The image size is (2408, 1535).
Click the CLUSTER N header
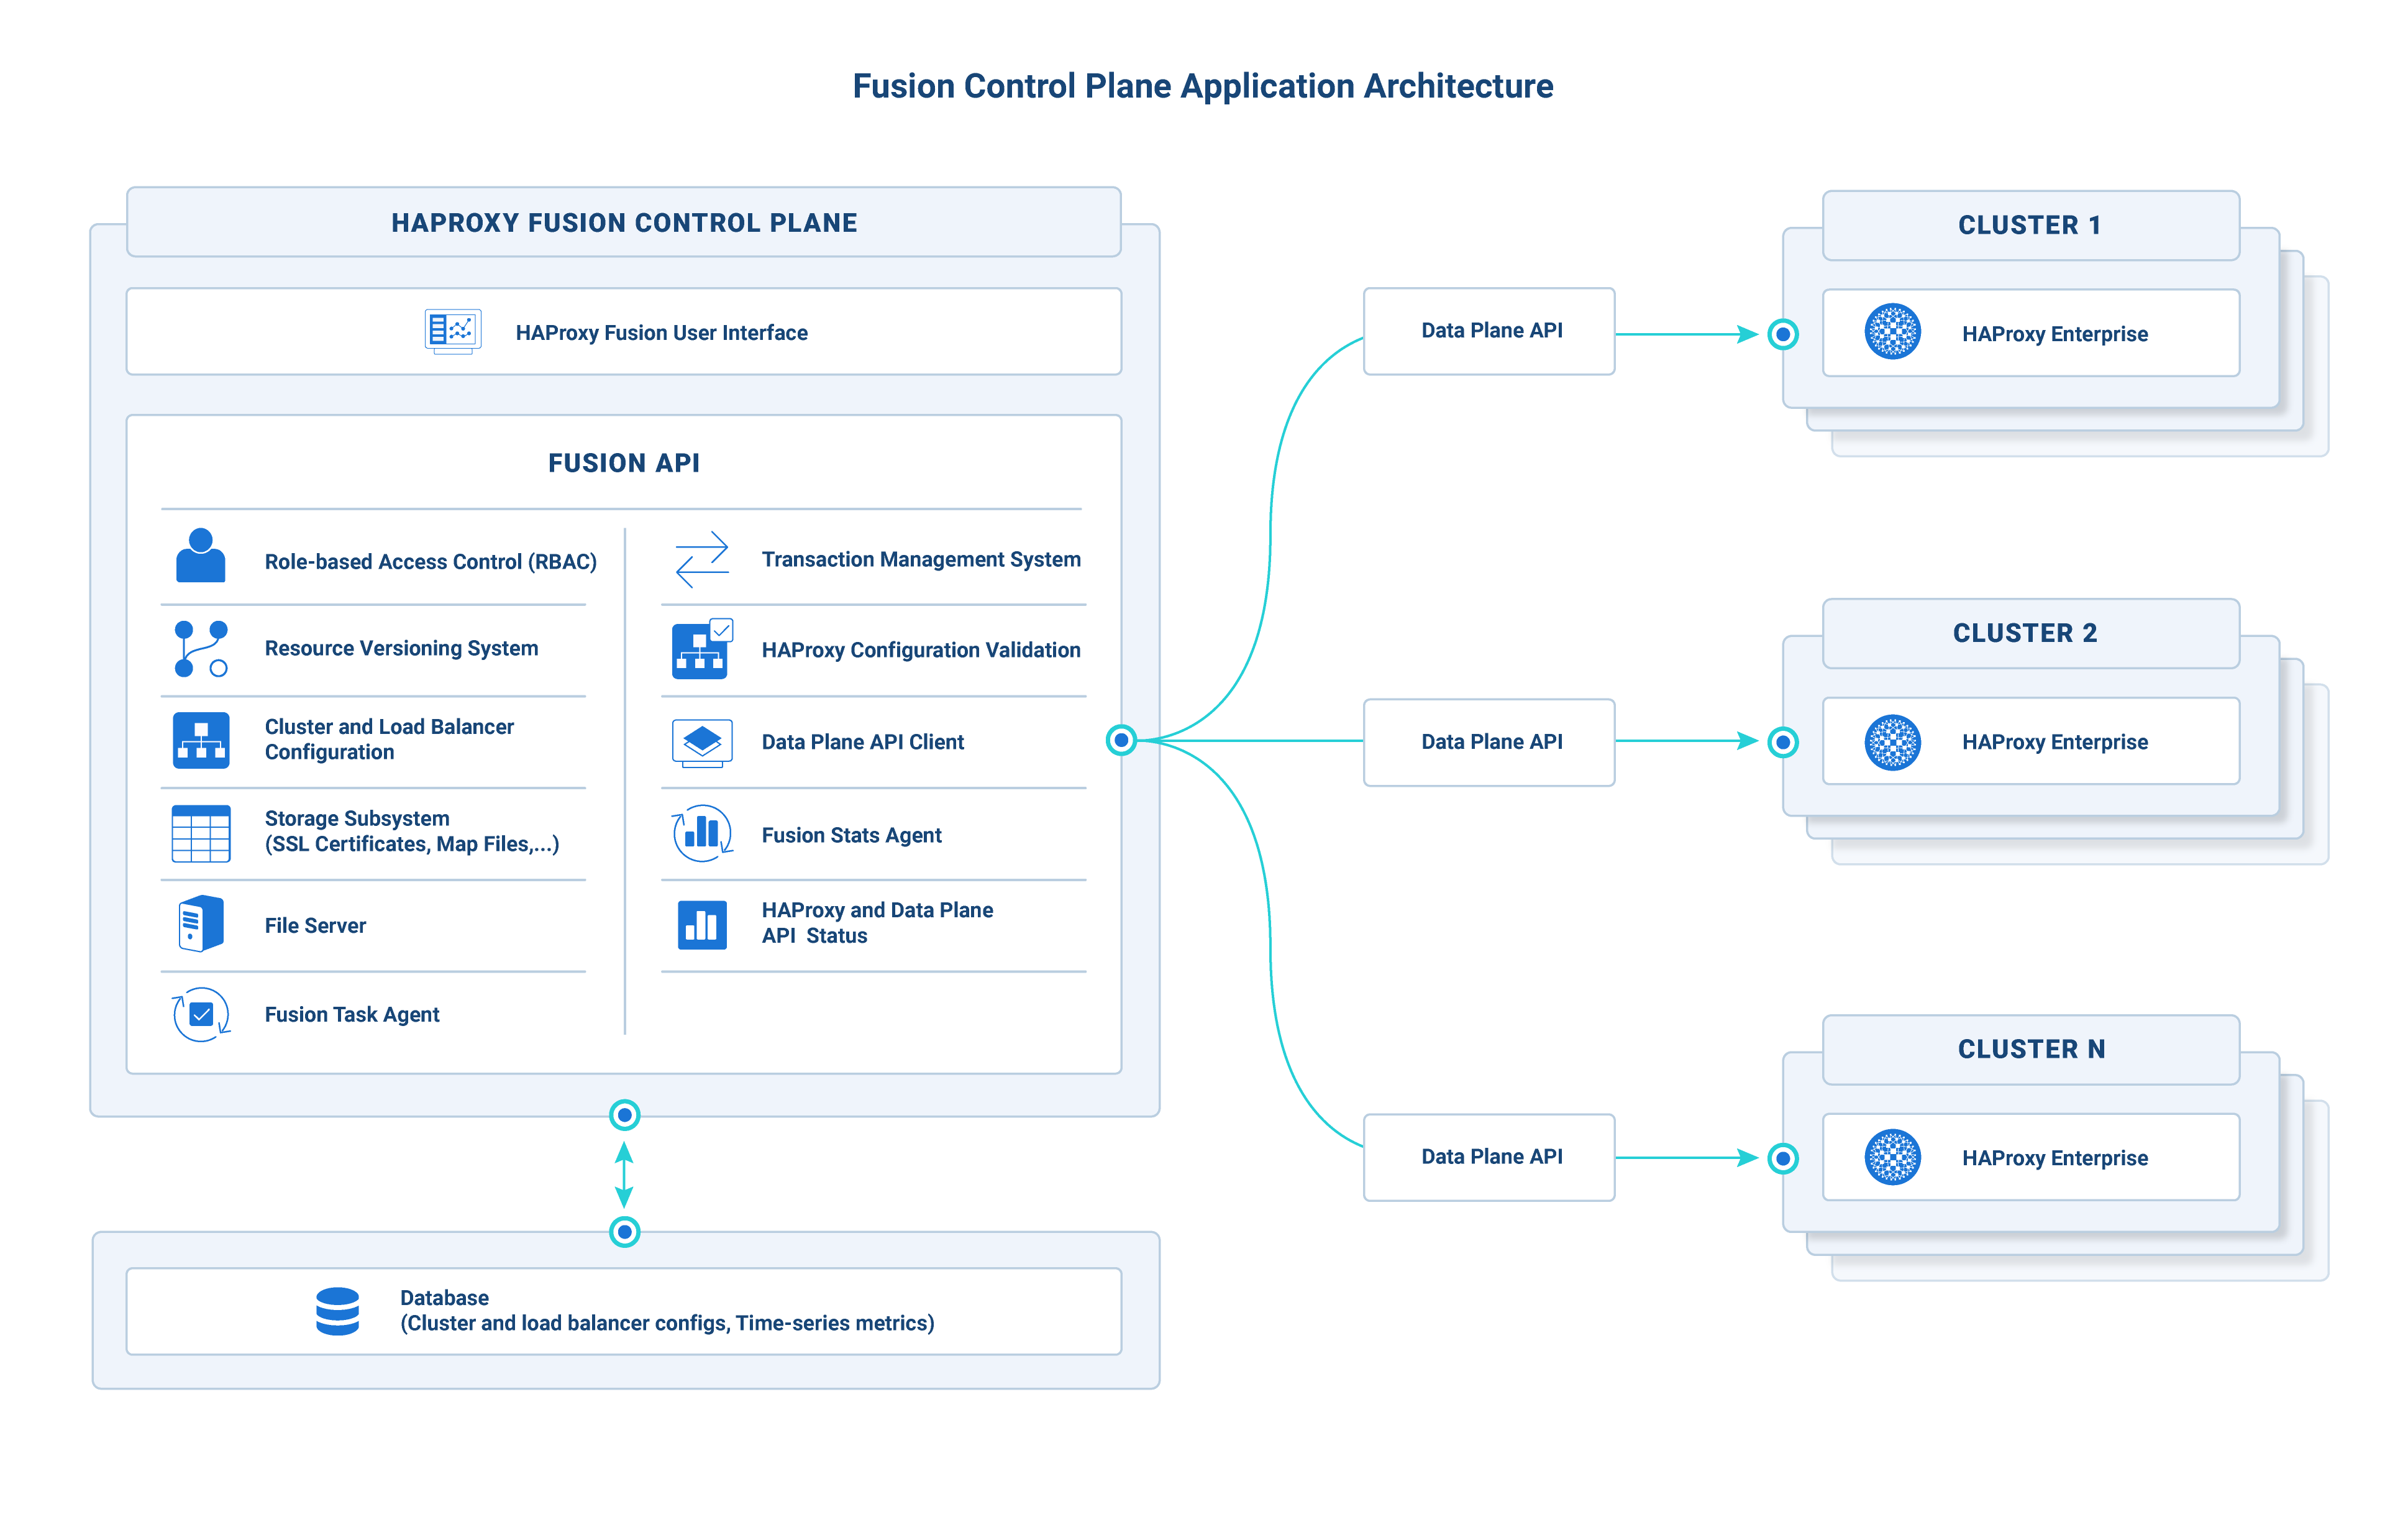pyautogui.click(x=2030, y=1049)
